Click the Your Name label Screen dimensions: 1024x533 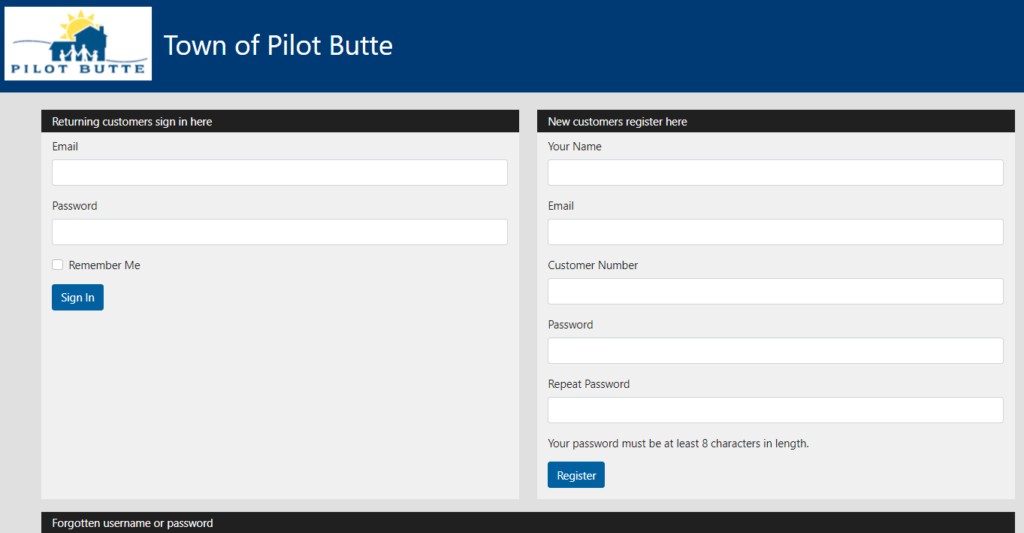pos(575,146)
